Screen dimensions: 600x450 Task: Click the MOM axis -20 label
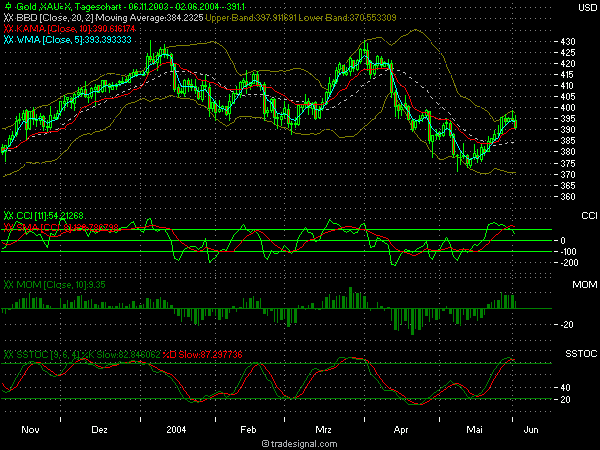pos(567,325)
